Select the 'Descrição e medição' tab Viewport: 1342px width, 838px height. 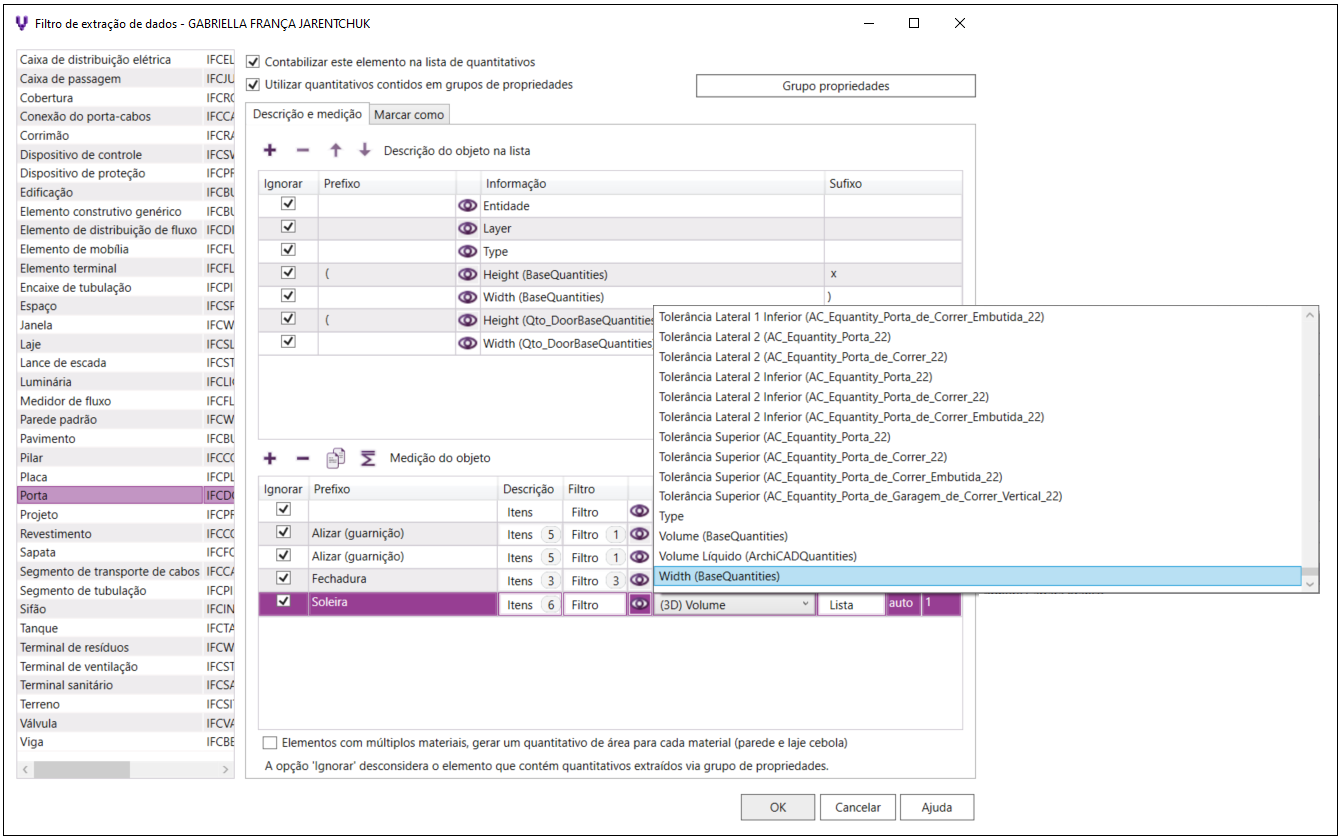[x=307, y=115]
